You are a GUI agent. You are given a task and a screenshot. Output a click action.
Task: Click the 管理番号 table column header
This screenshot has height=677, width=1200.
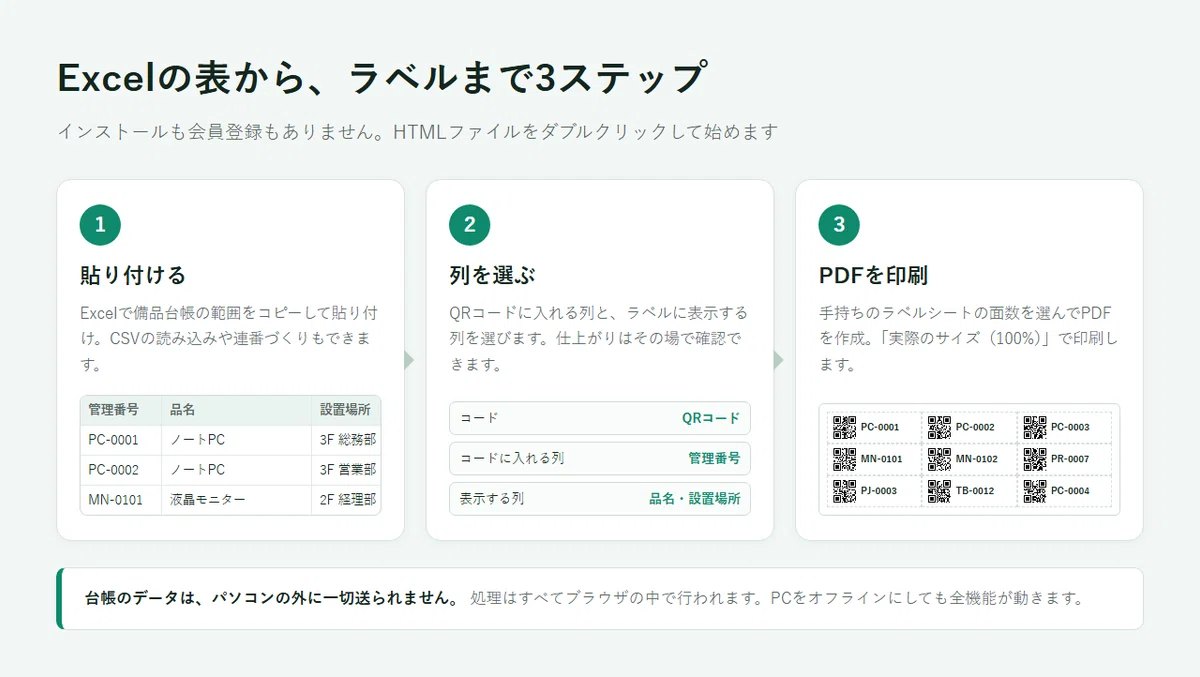click(121, 410)
